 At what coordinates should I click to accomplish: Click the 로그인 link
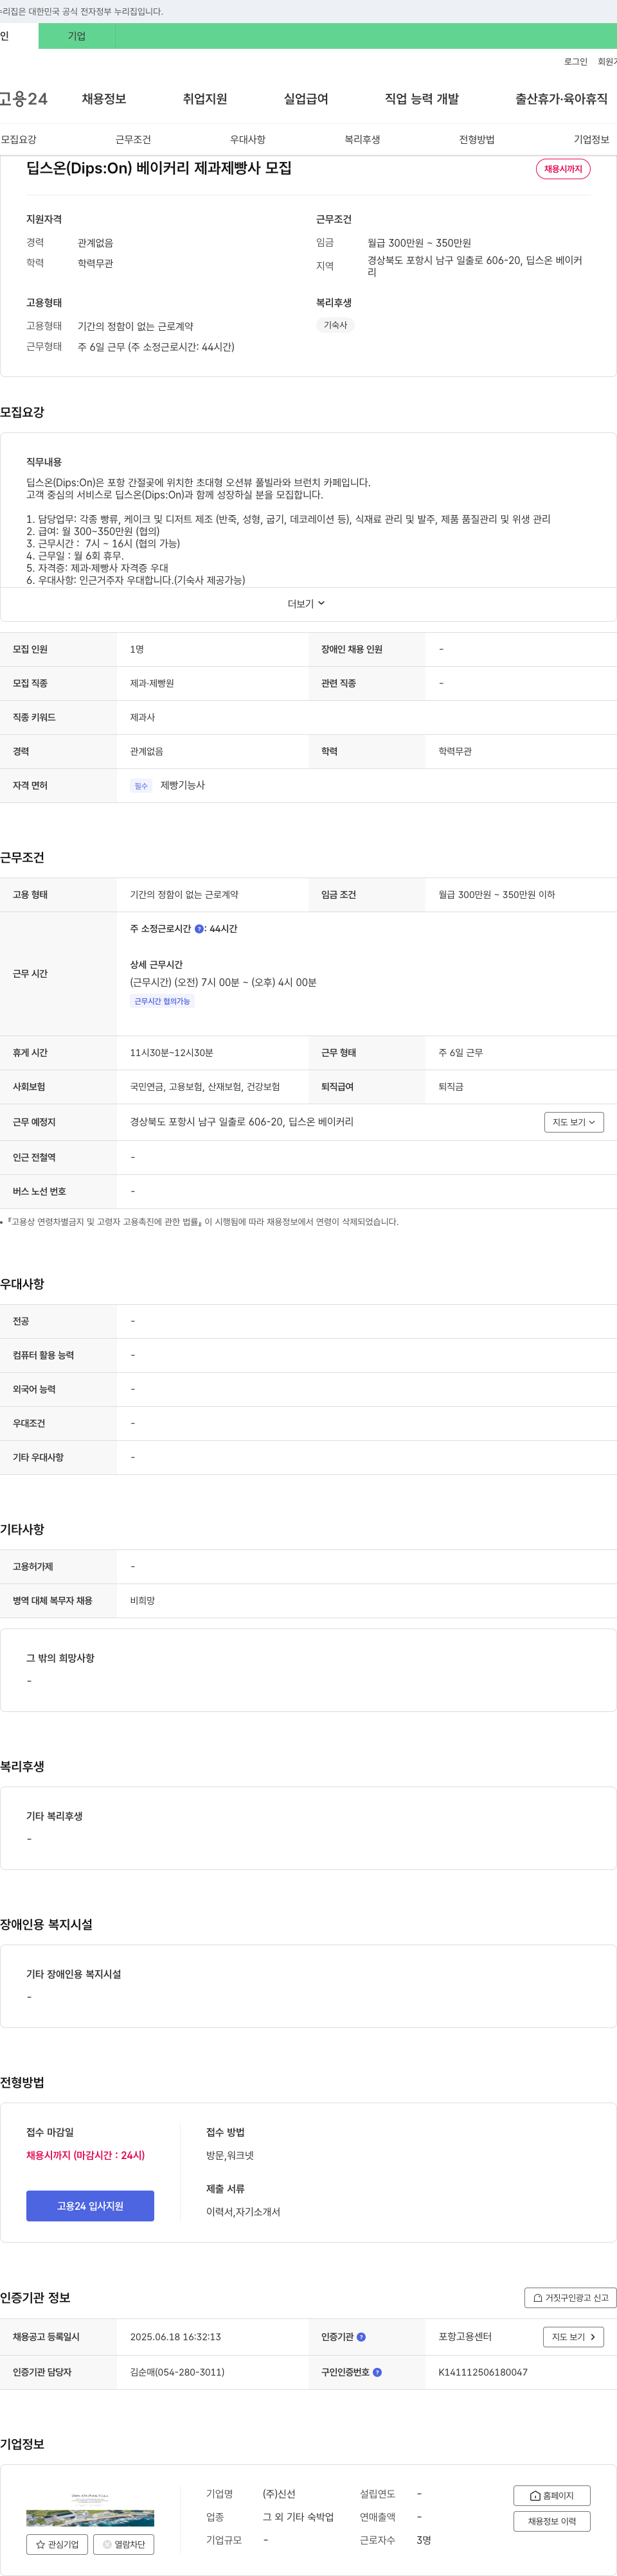point(576,62)
